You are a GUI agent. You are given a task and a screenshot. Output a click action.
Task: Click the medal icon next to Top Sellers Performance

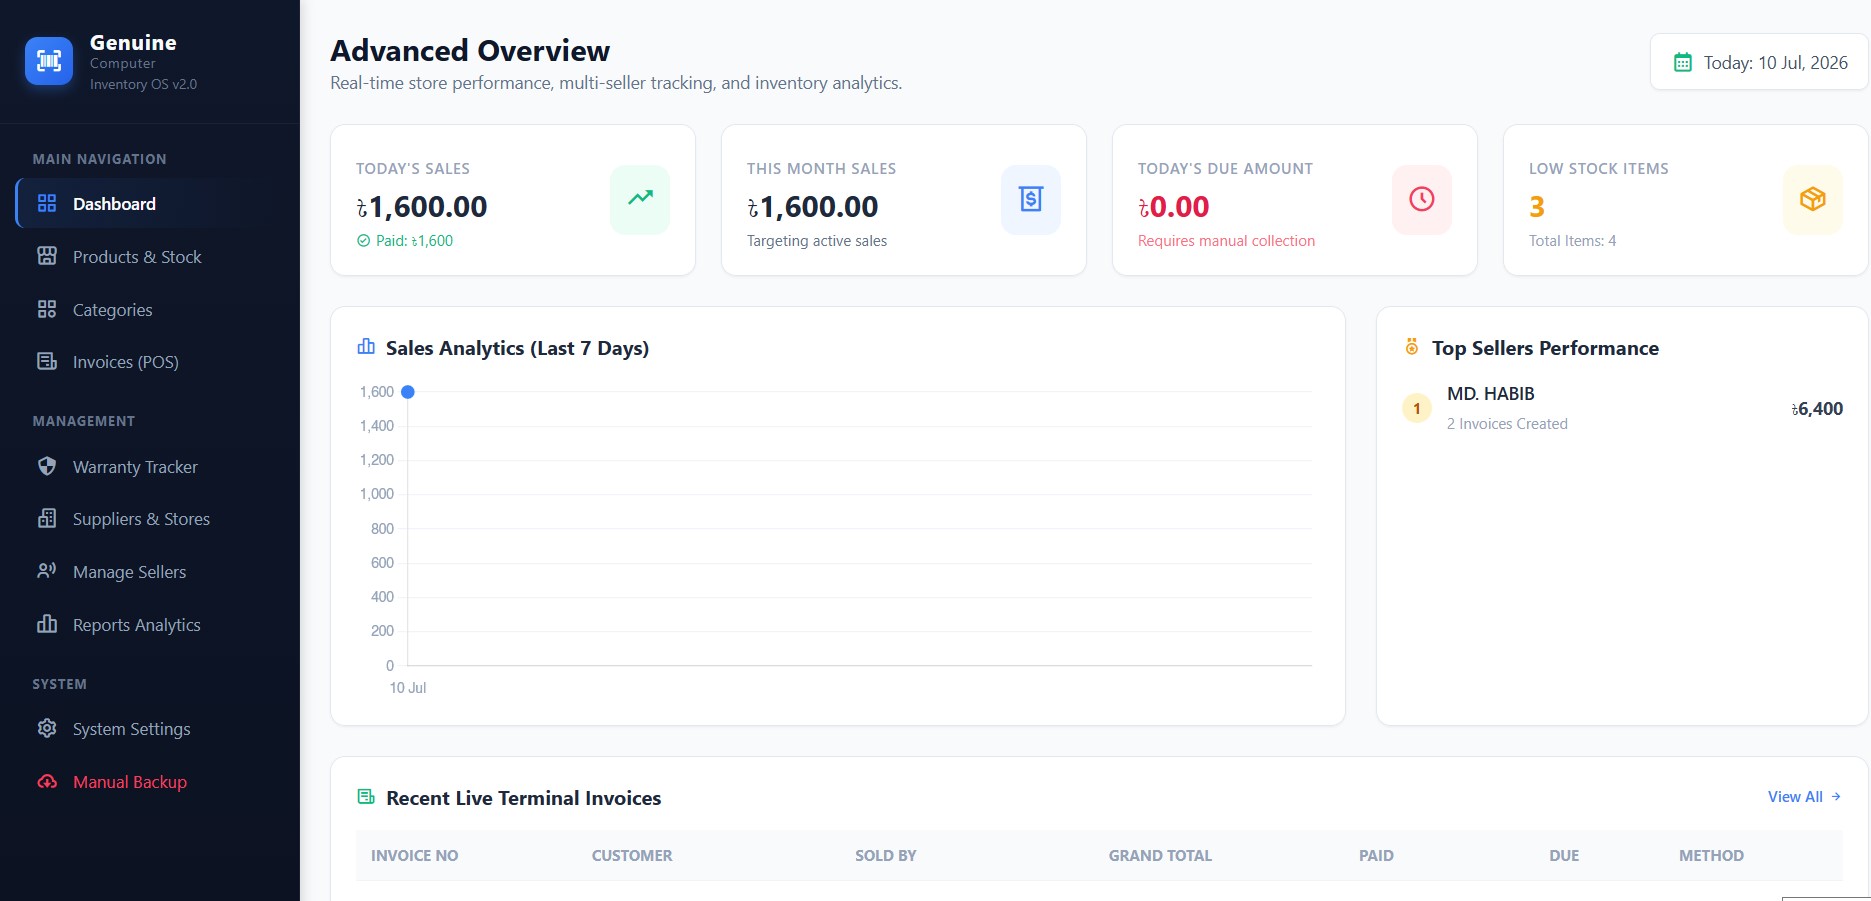pos(1412,347)
